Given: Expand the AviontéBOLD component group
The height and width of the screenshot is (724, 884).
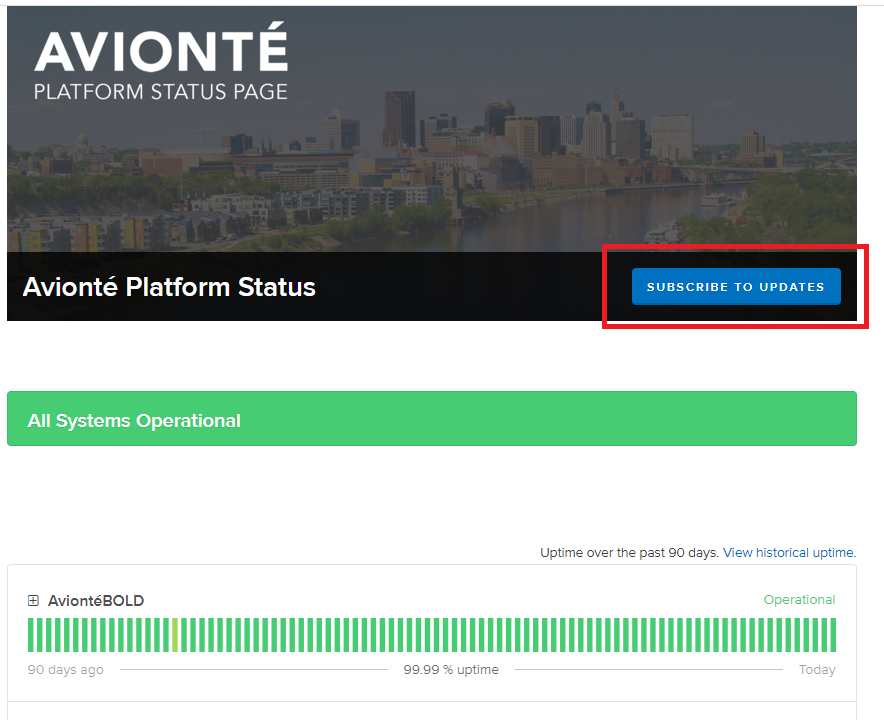Looking at the screenshot, I should coord(33,601).
